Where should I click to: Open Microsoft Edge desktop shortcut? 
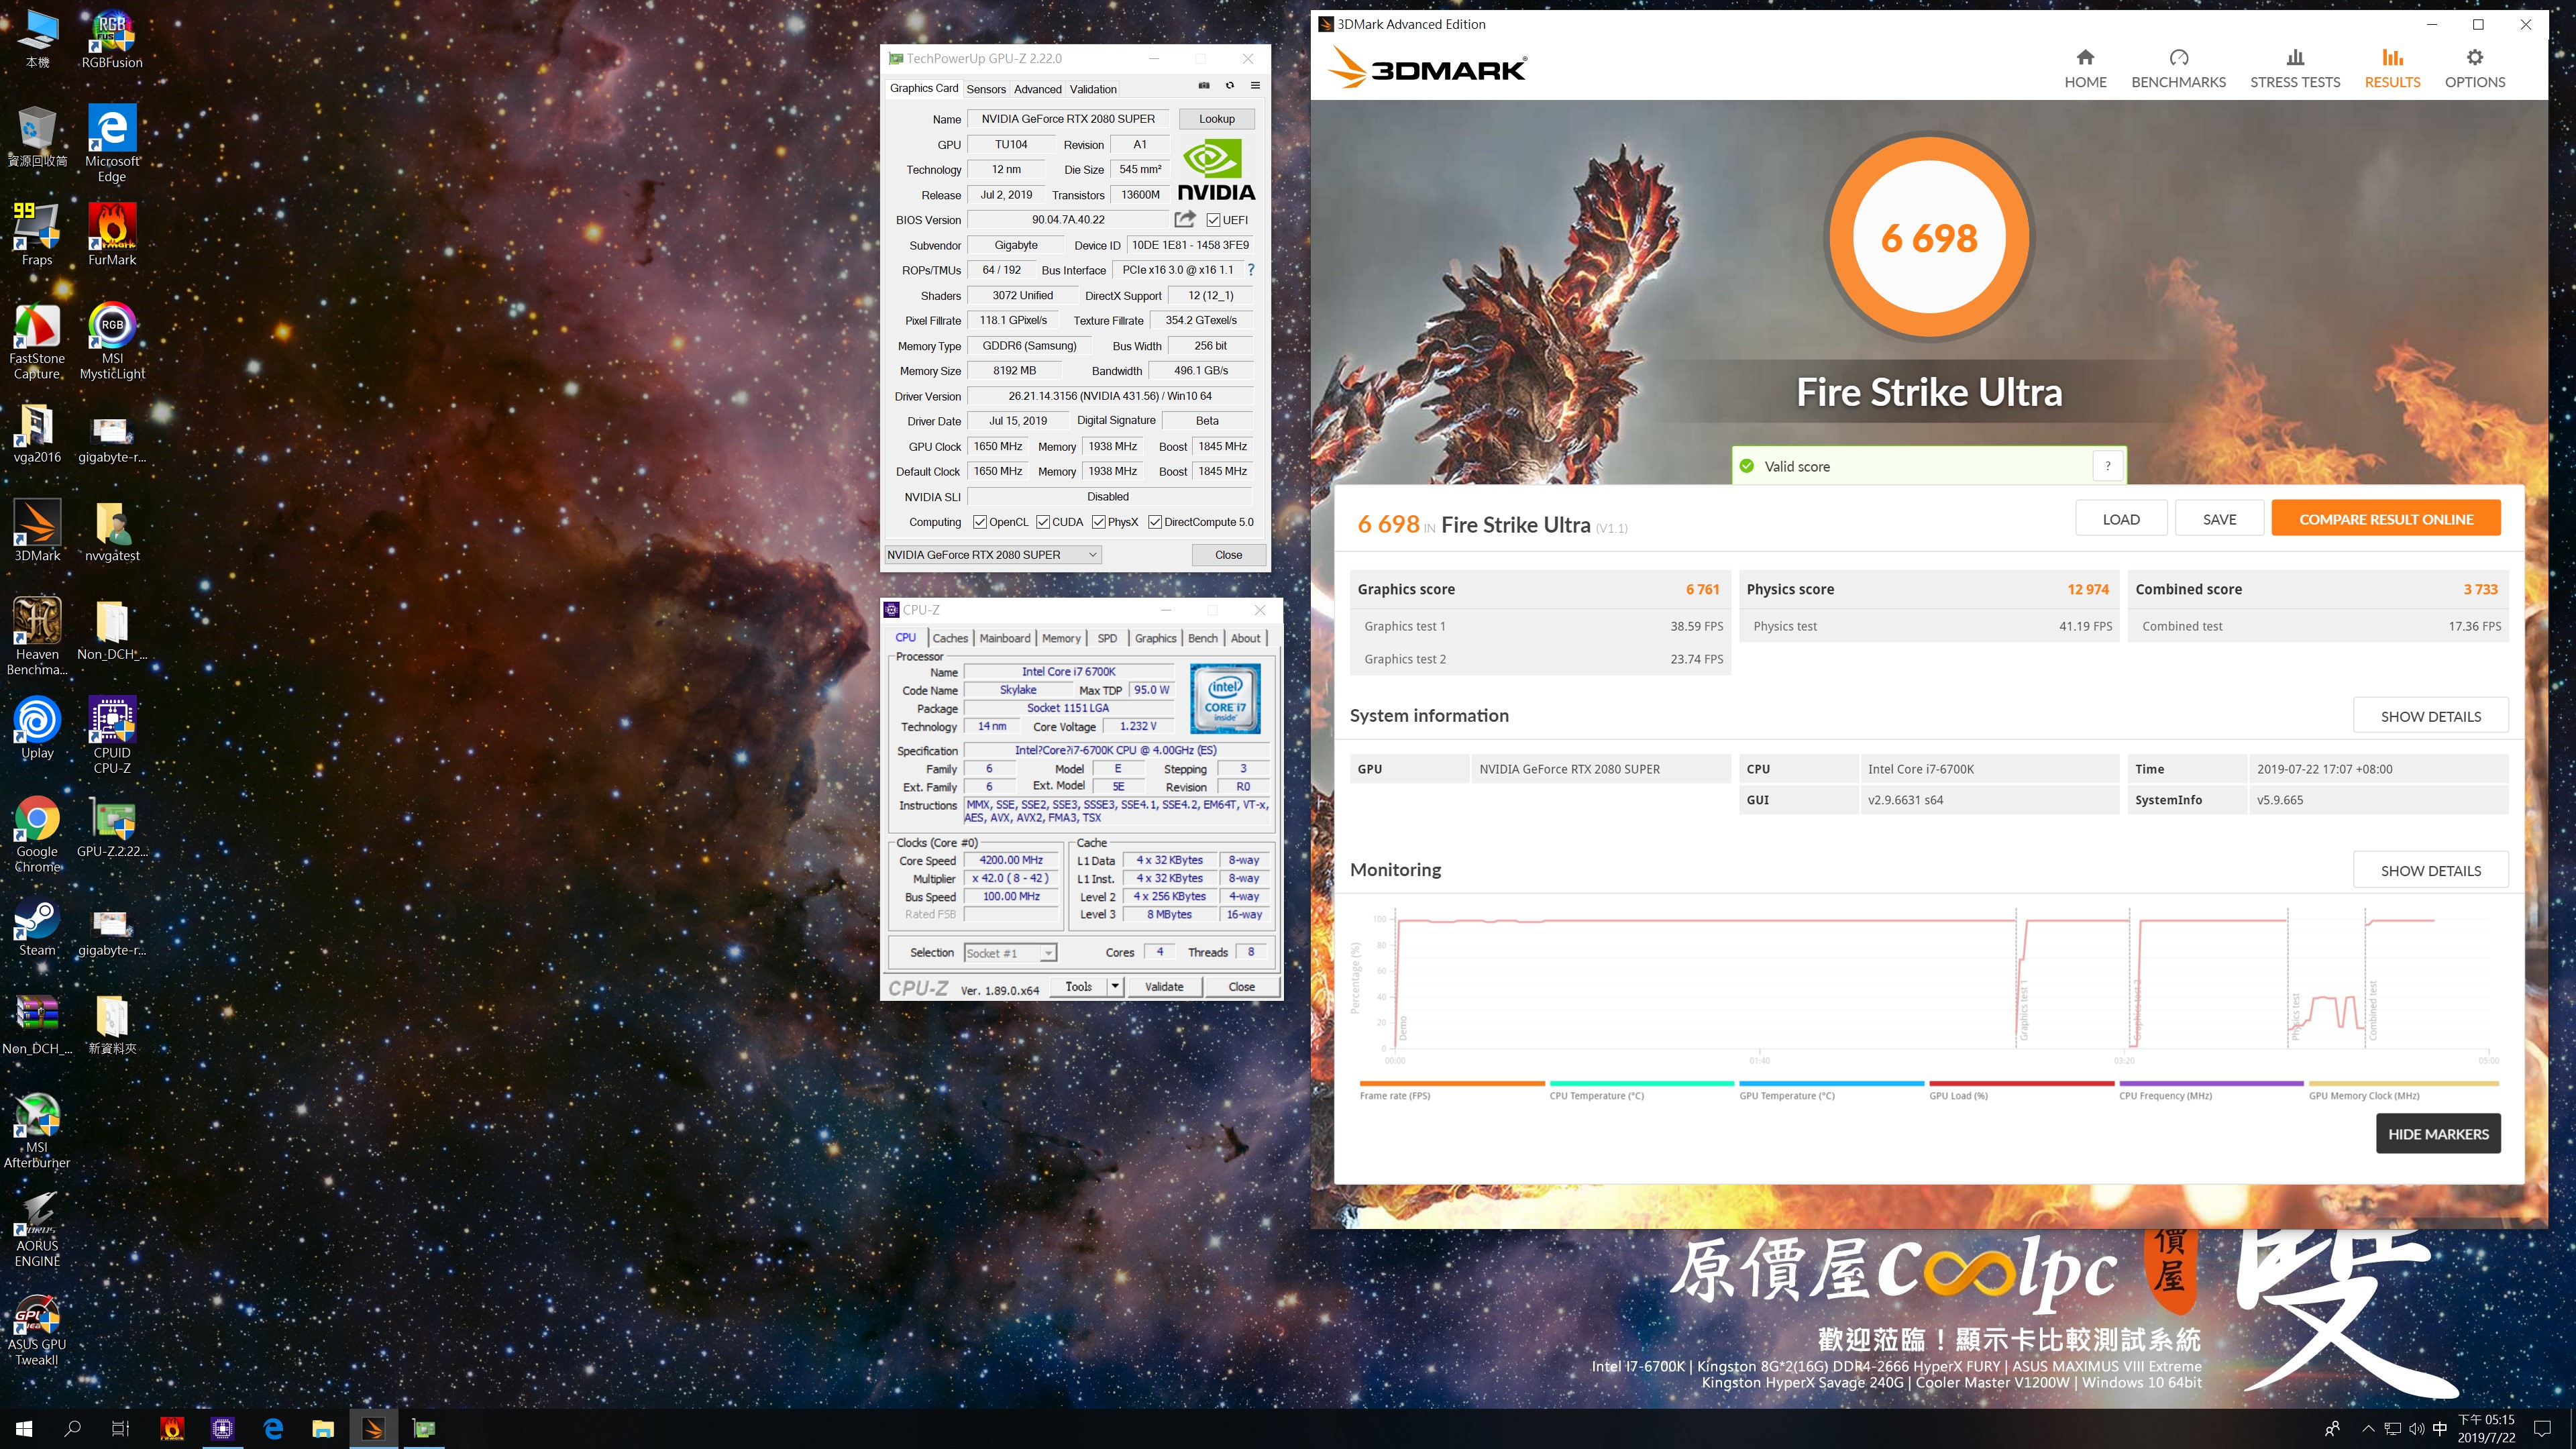(112, 143)
